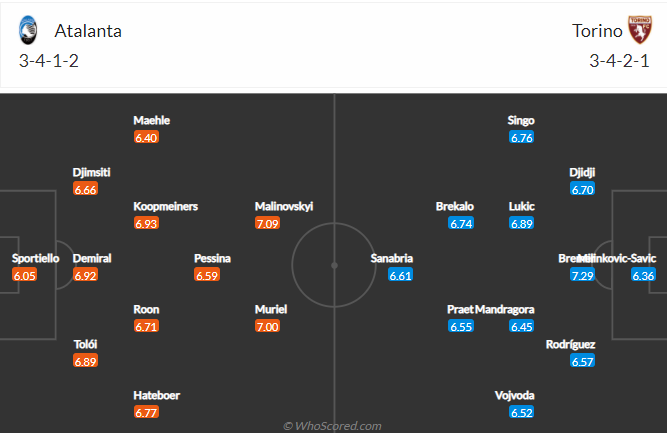
Task: Open Brekalo's player name
Action: pos(455,206)
